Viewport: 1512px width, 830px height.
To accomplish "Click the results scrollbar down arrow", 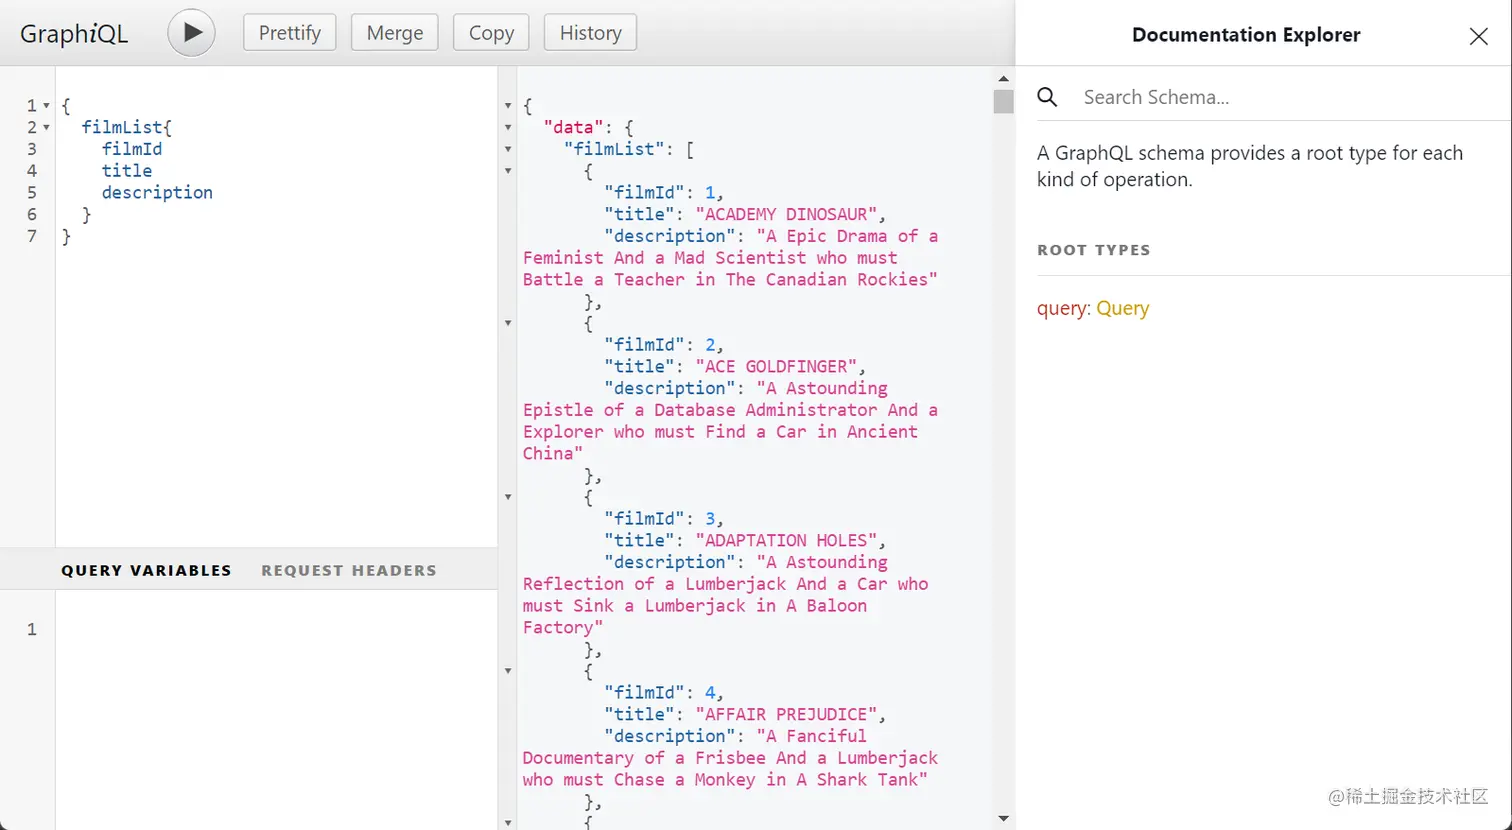I will pyautogui.click(x=1003, y=819).
